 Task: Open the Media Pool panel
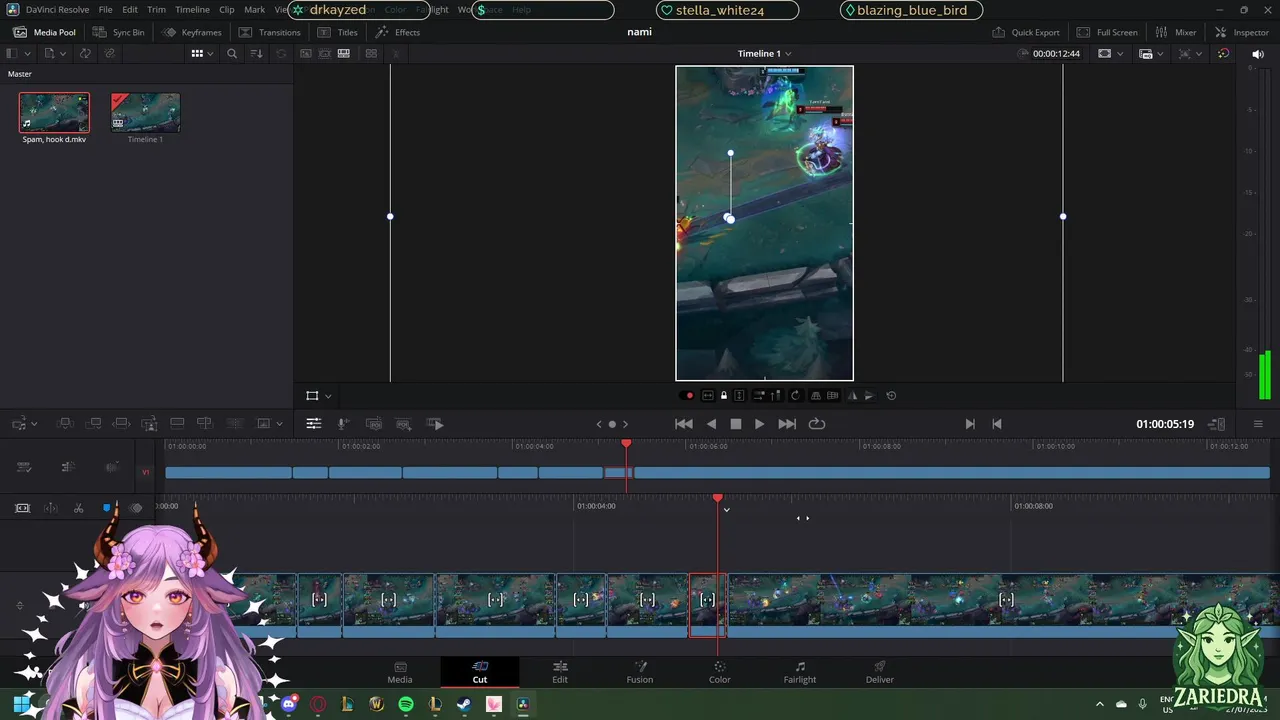click(x=44, y=32)
